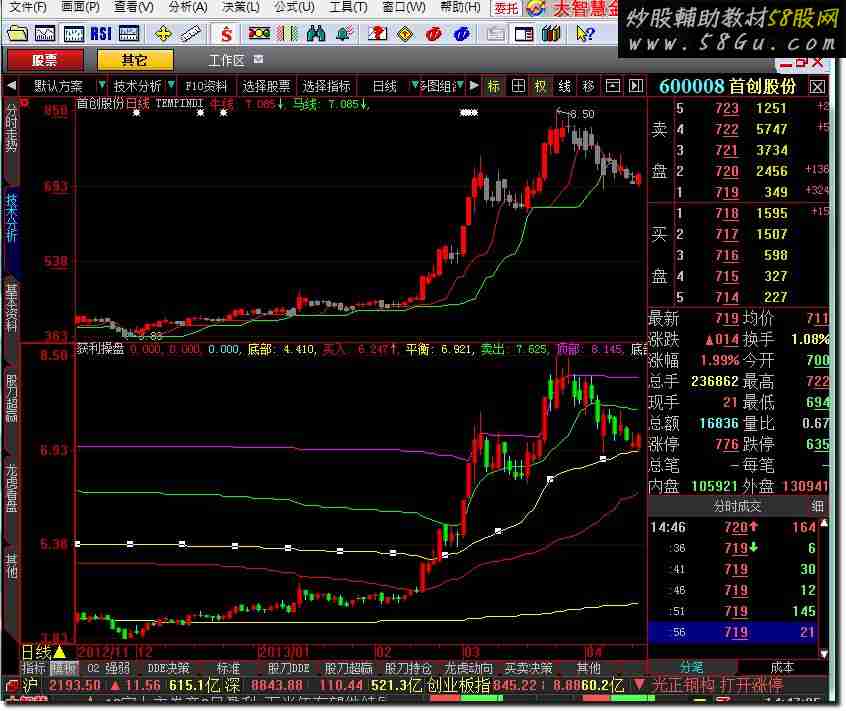This screenshot has height=711, width=846.
Task: Open the 多图组合 dropdown arrow
Action: click(x=460, y=85)
